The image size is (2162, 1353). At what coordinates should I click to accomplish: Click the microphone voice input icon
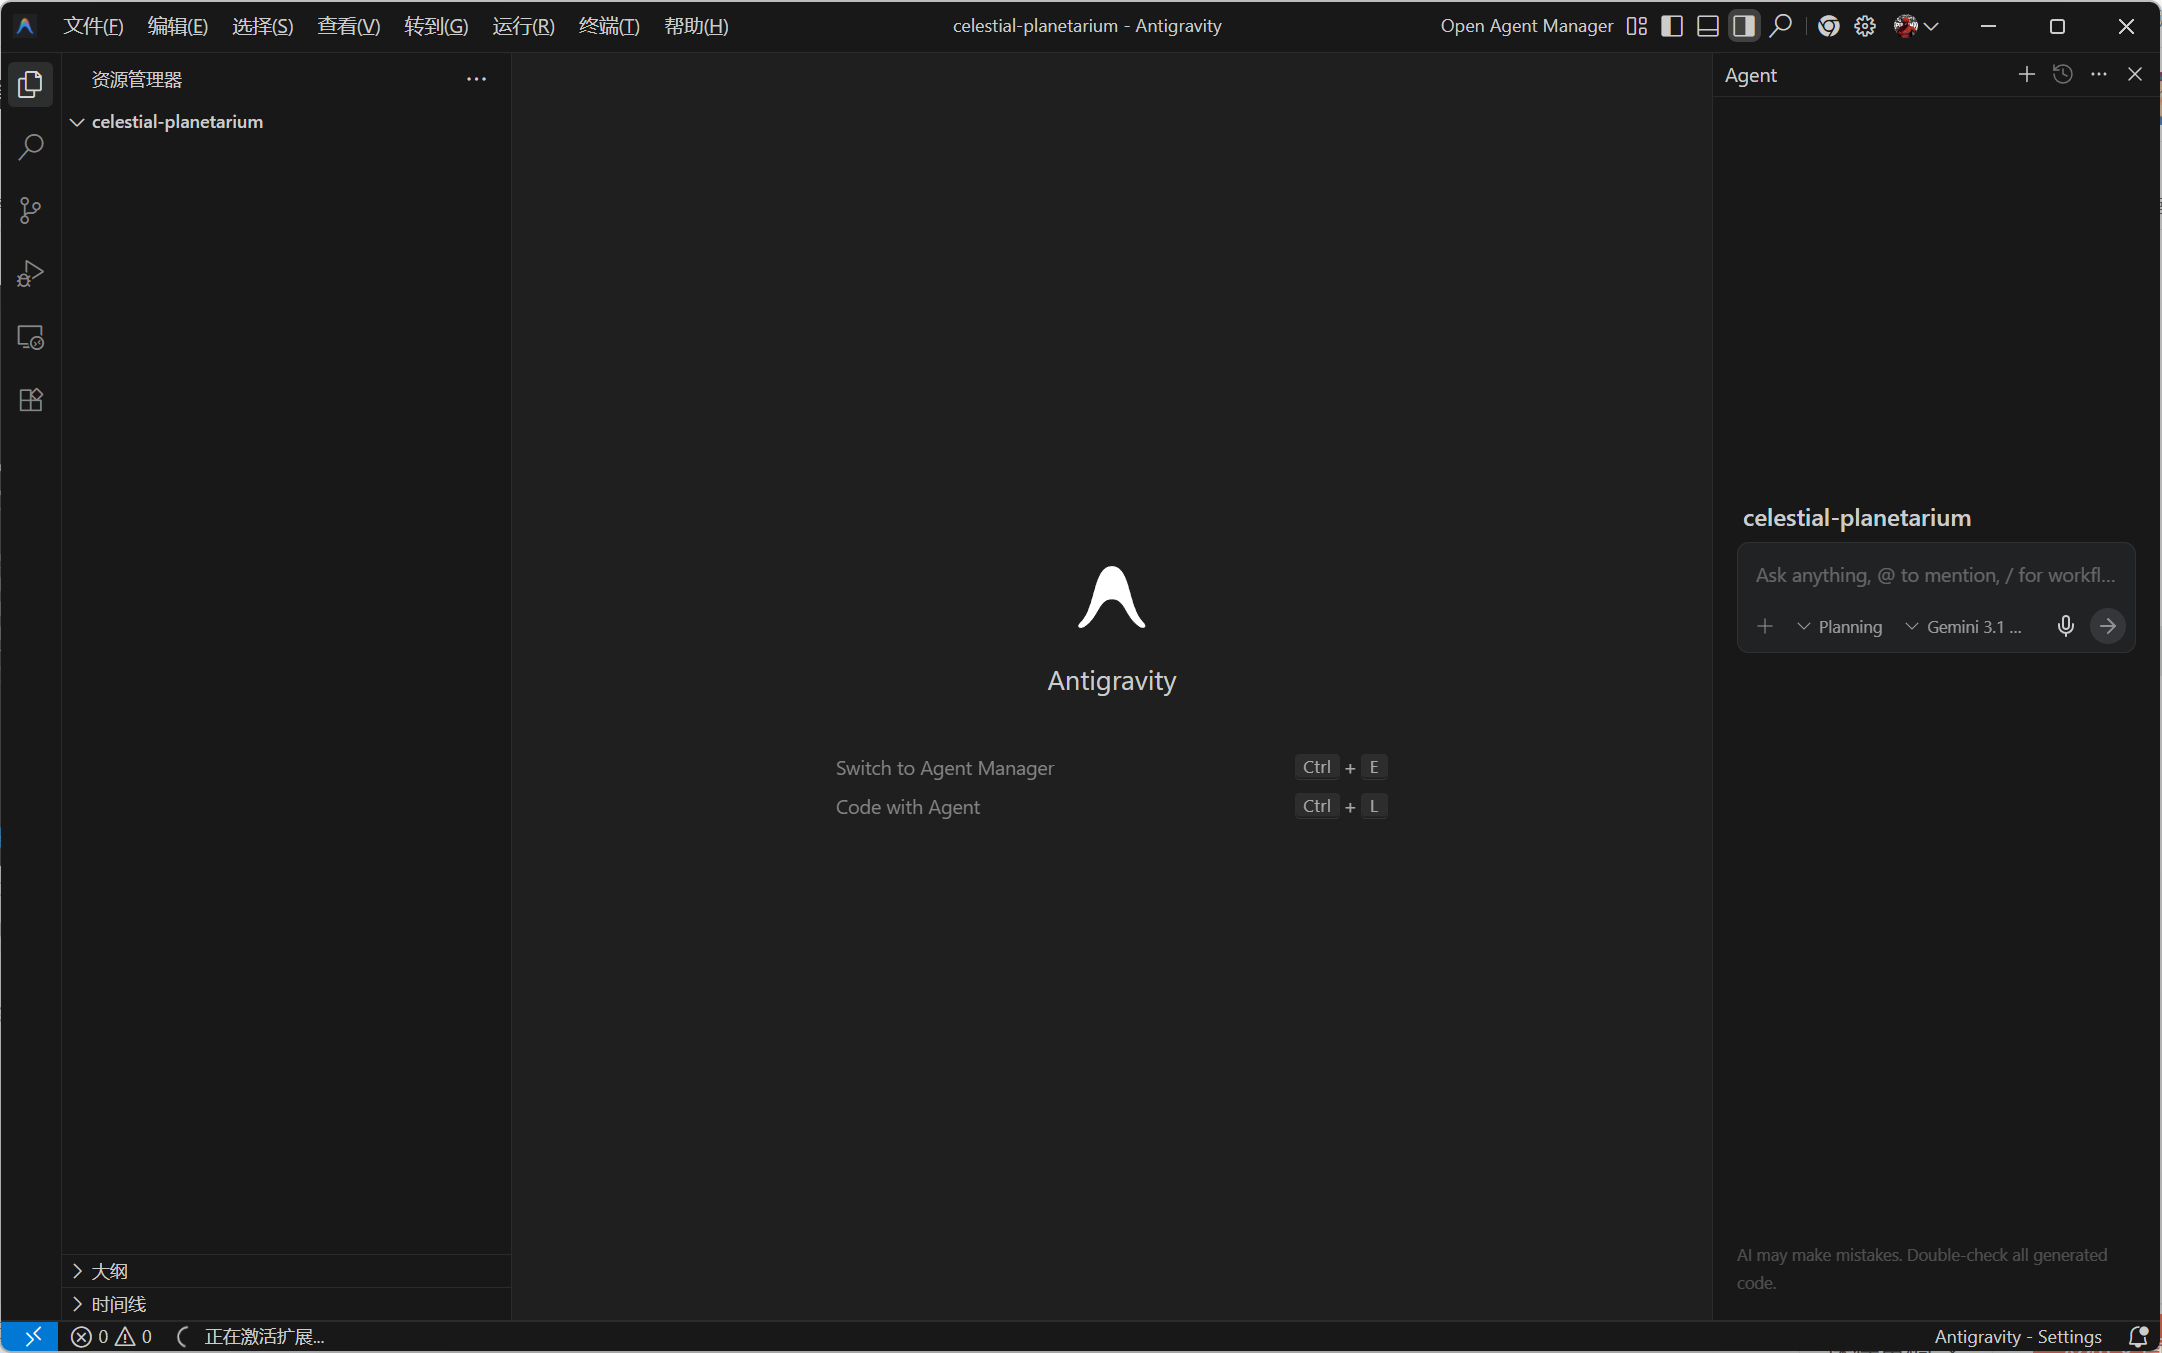click(x=2065, y=626)
